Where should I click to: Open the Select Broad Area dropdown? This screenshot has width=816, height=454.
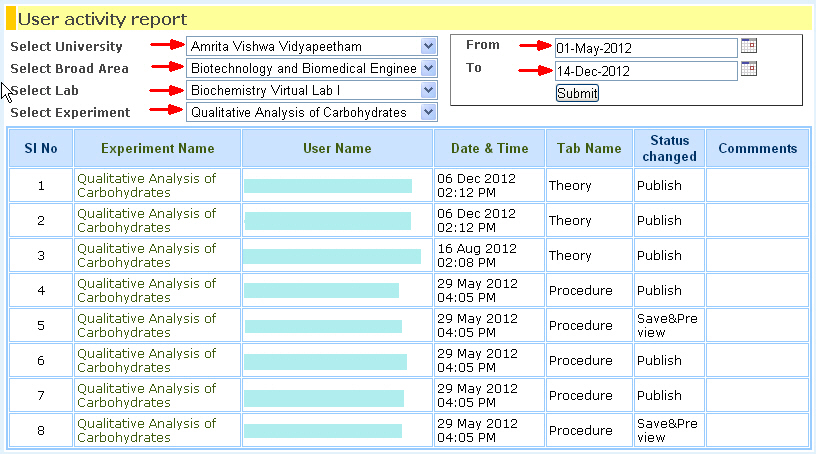click(x=429, y=68)
